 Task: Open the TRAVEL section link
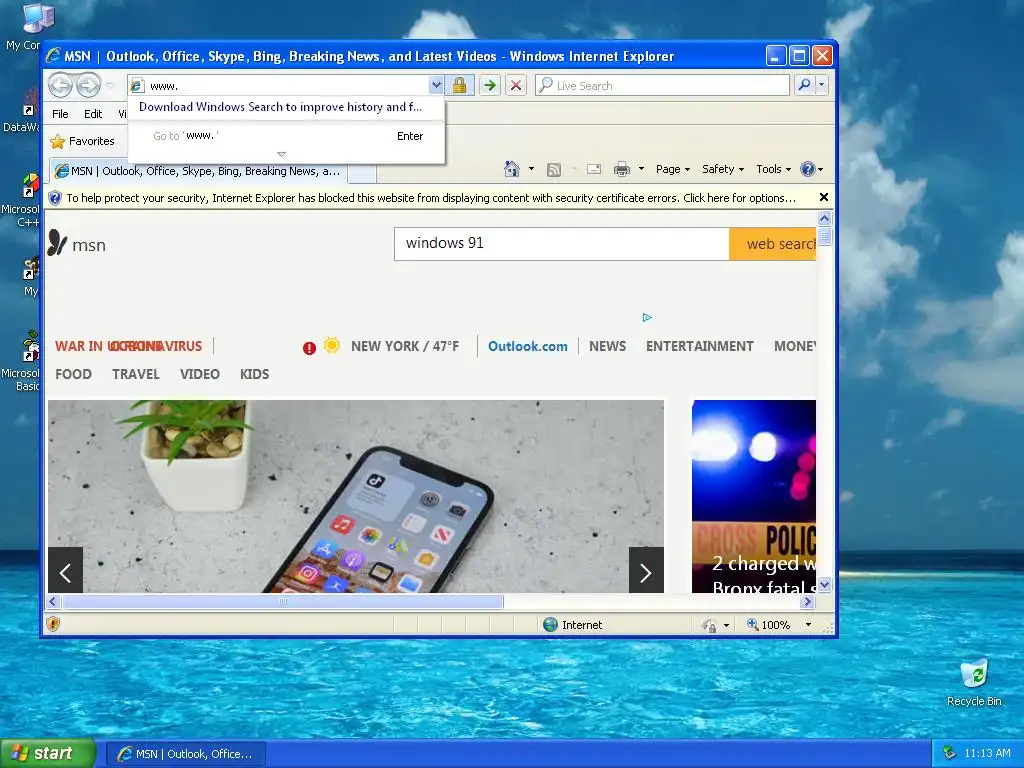click(x=135, y=374)
